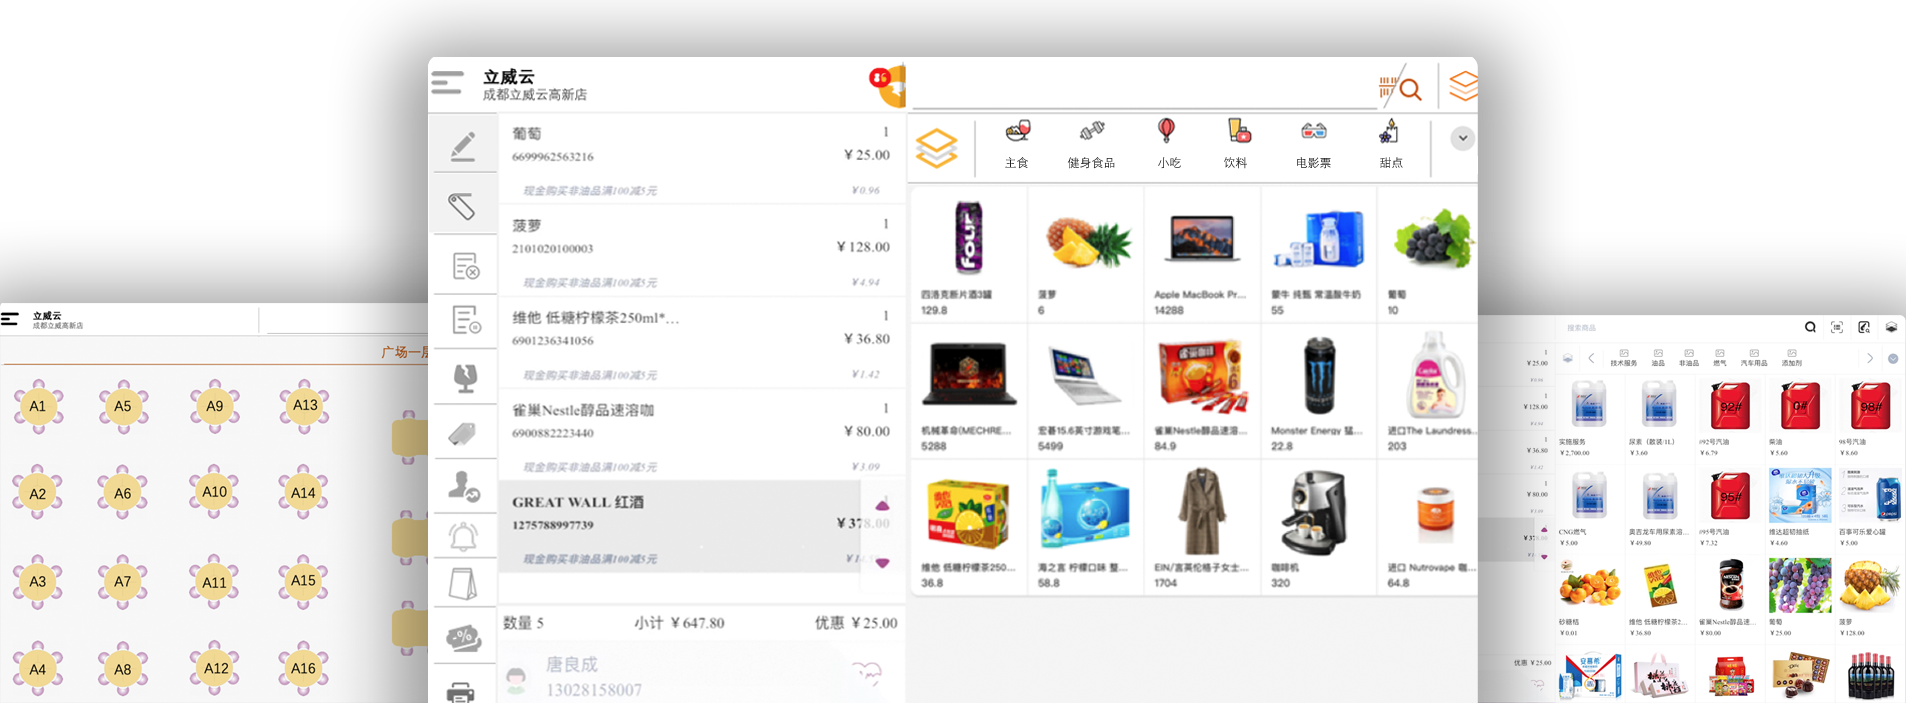
Task: Click the order settings document icon
Action: 465,320
